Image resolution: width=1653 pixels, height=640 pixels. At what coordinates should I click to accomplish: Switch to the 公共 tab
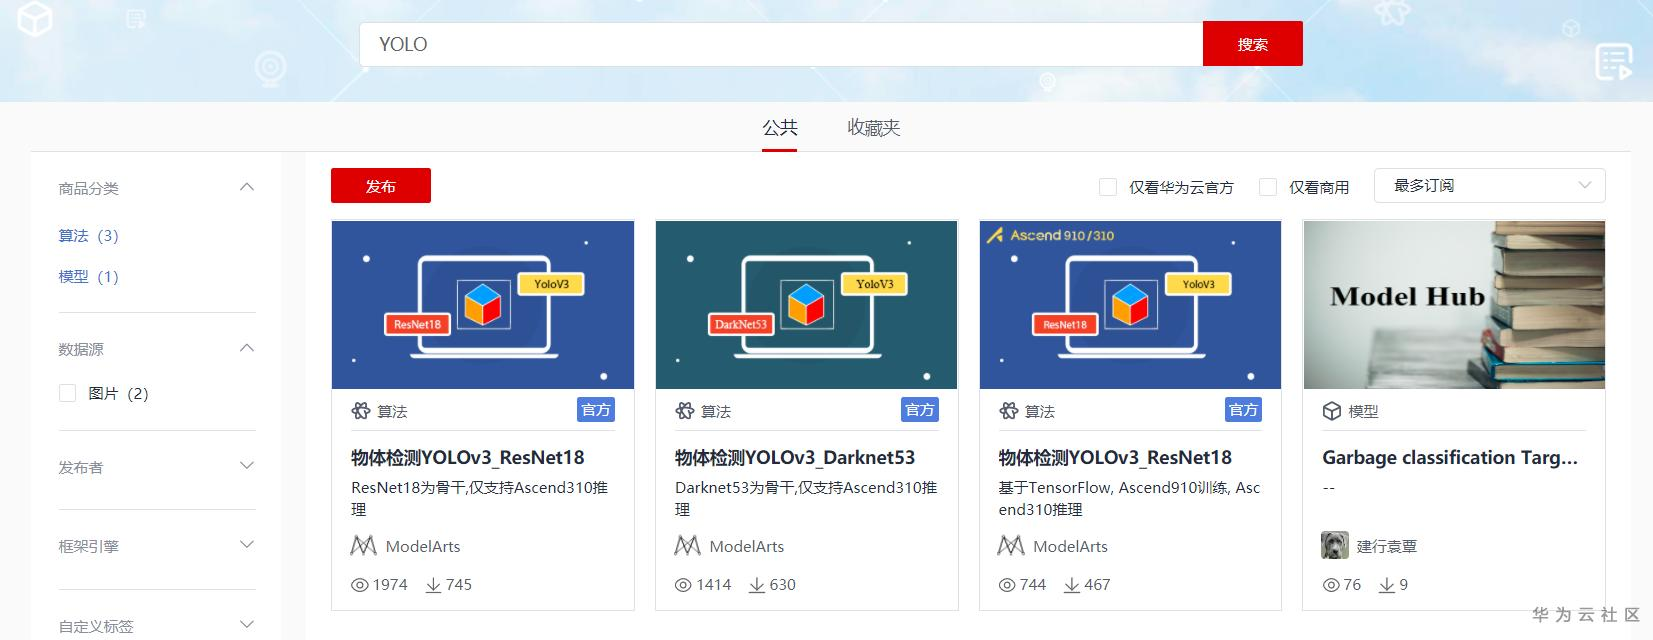point(780,128)
